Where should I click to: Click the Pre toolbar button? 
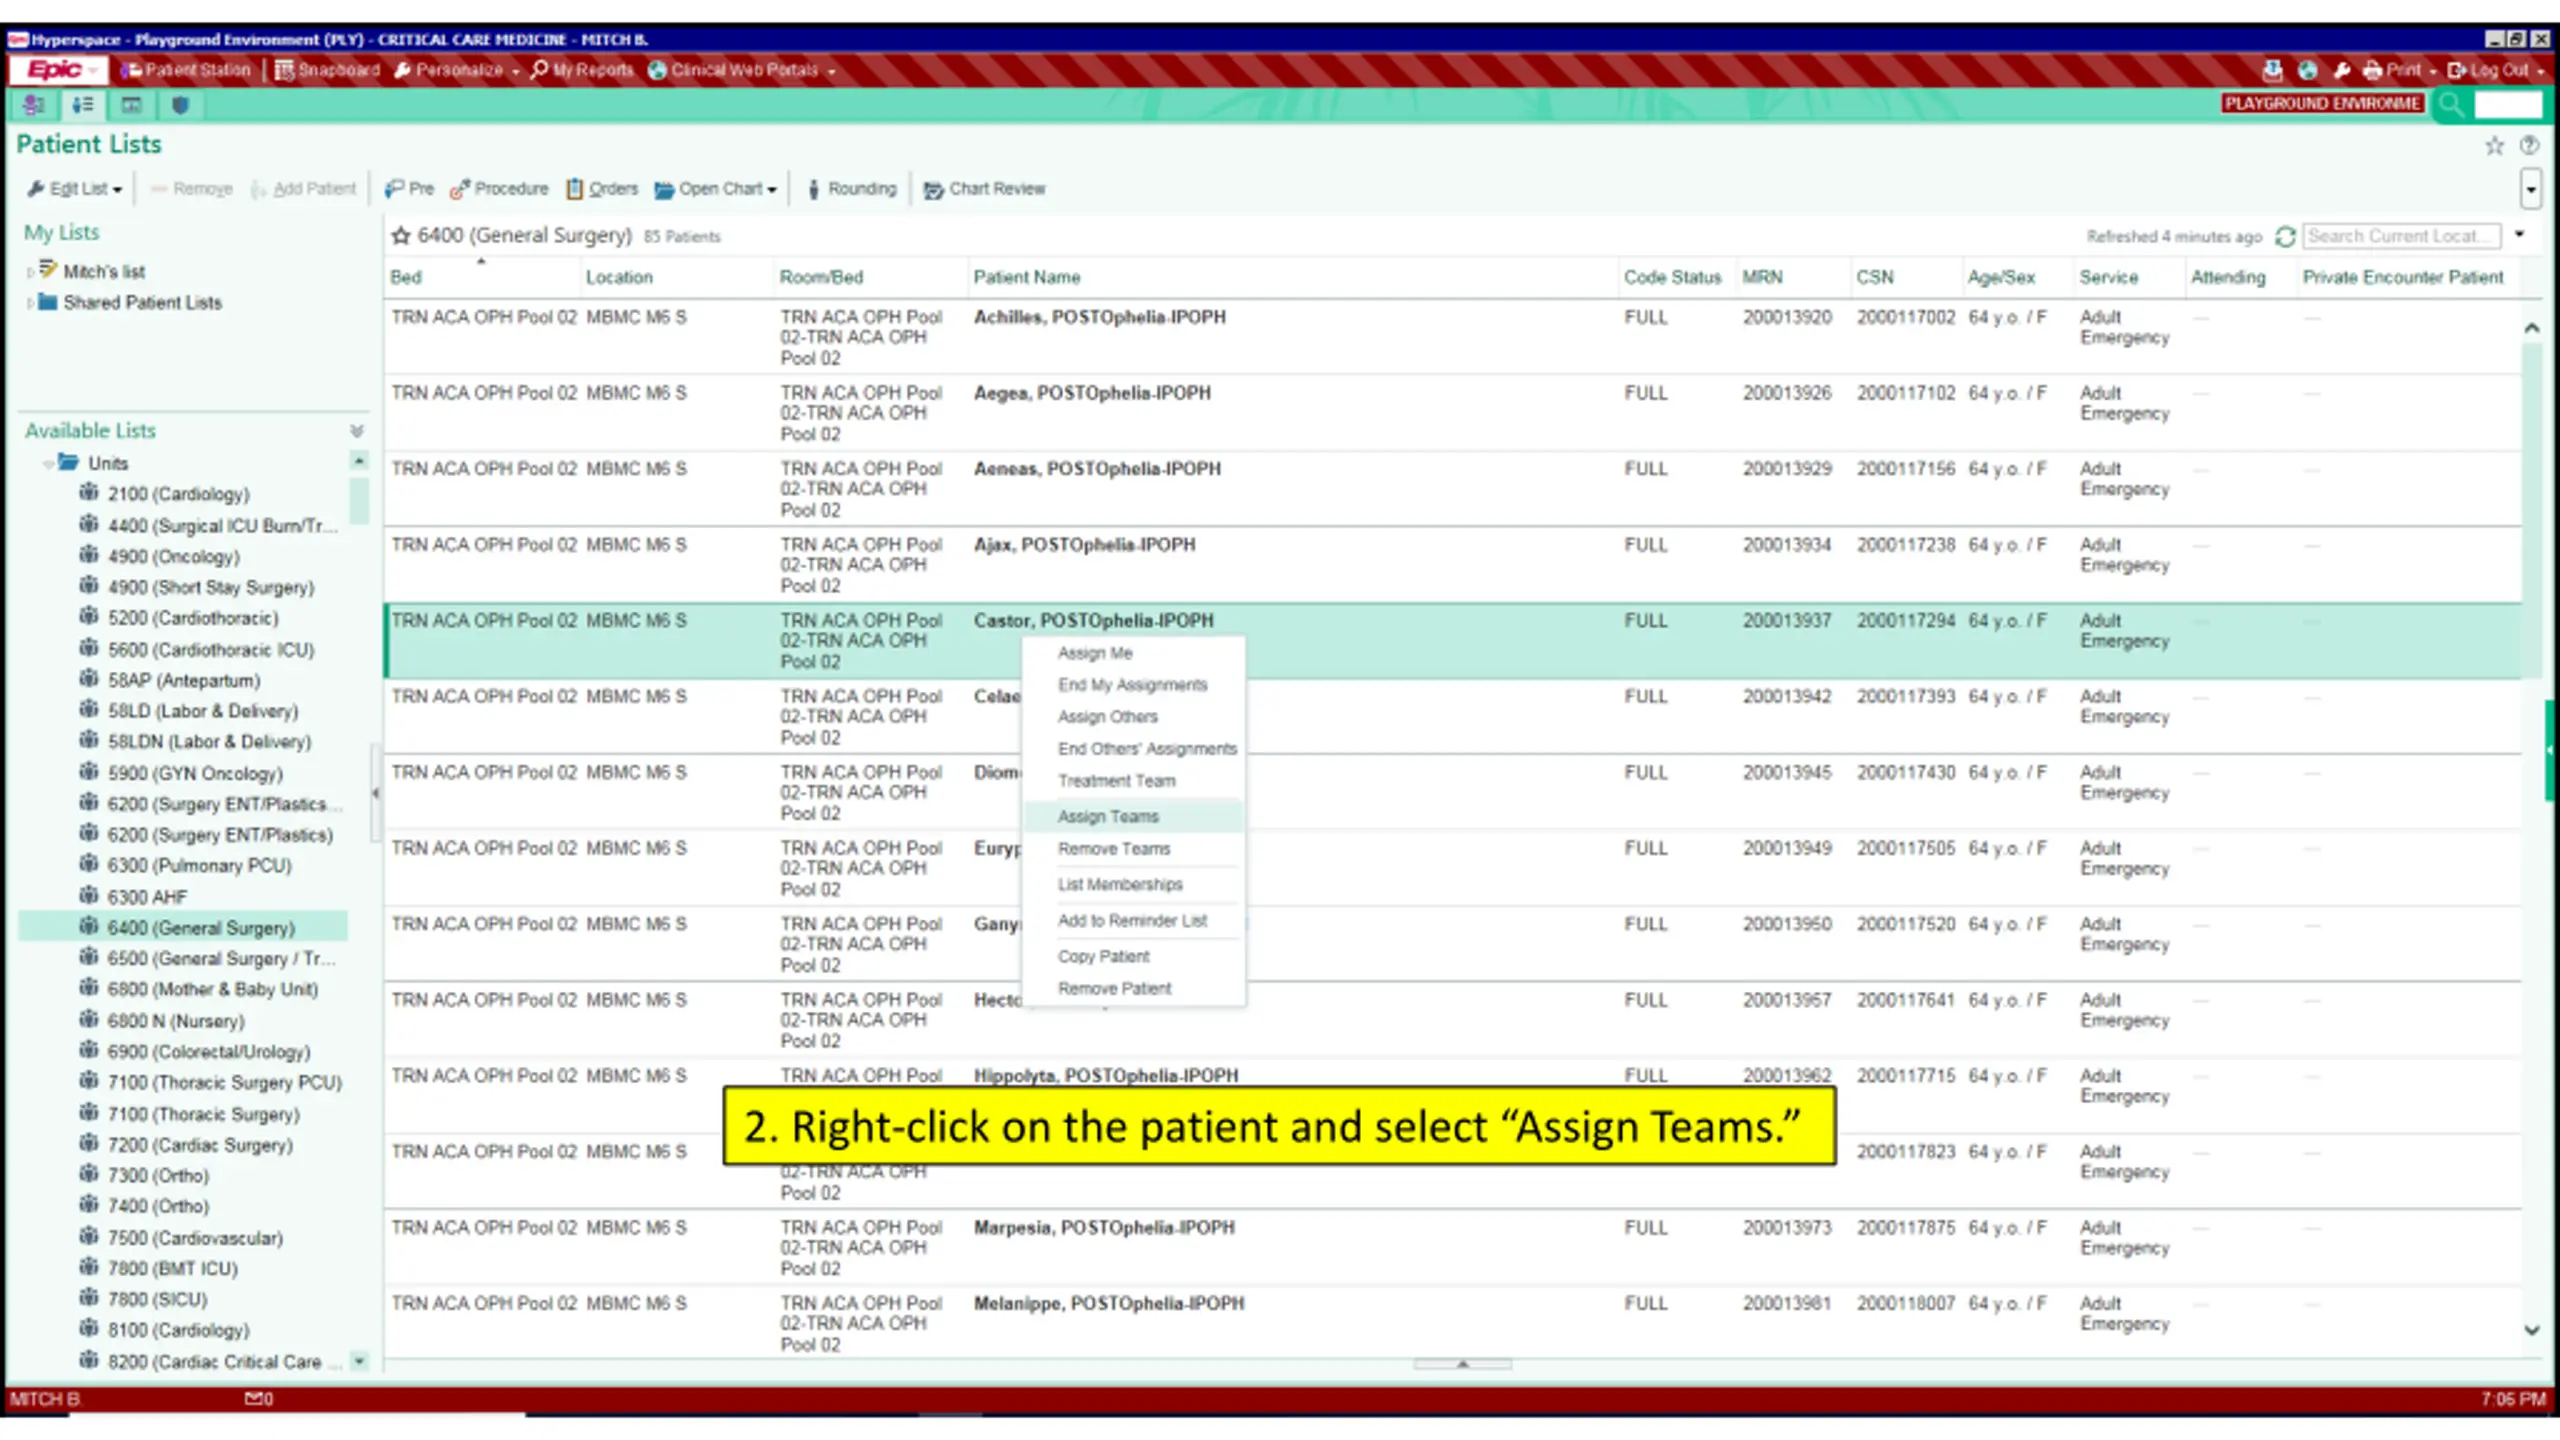[x=409, y=189]
